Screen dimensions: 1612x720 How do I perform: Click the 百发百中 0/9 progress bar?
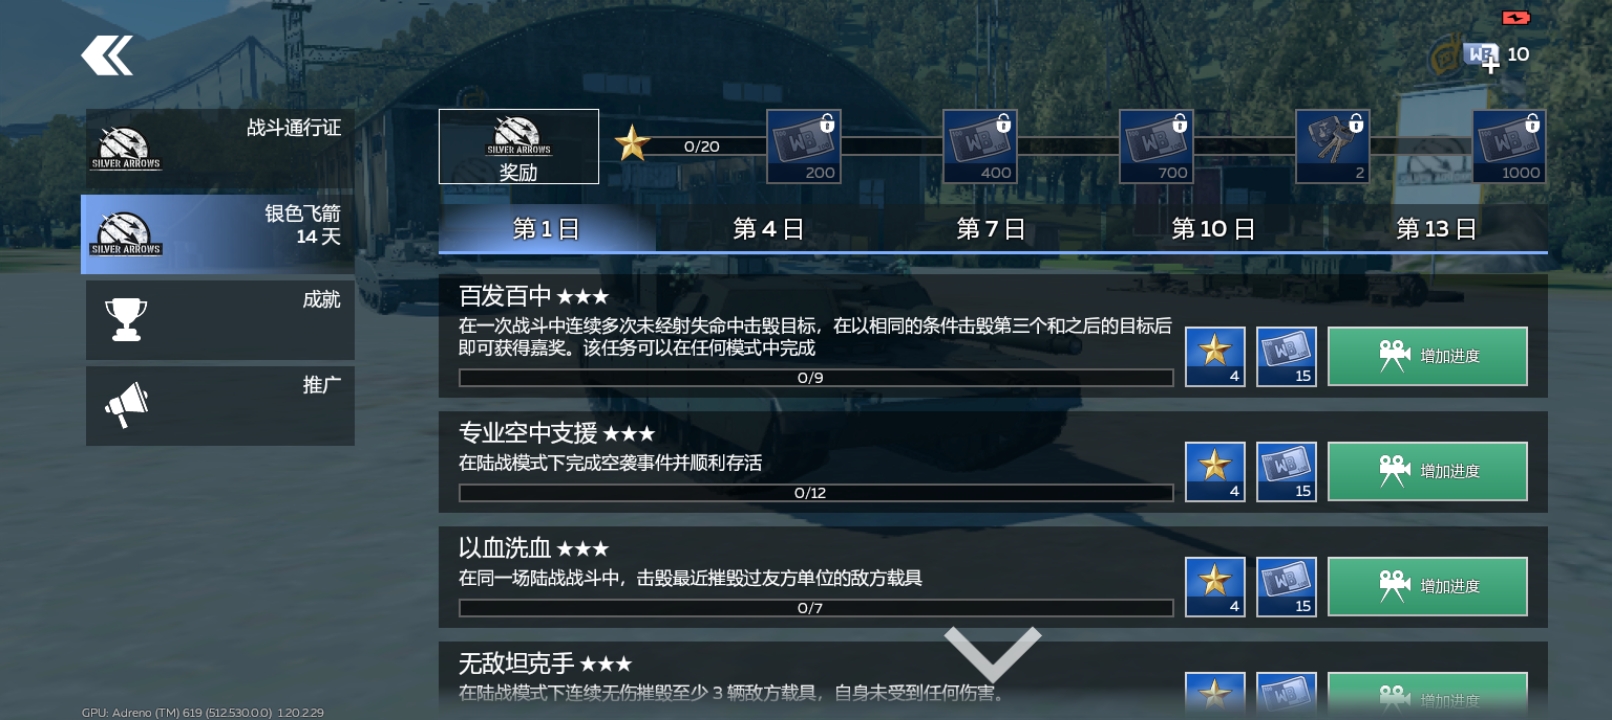coord(816,378)
